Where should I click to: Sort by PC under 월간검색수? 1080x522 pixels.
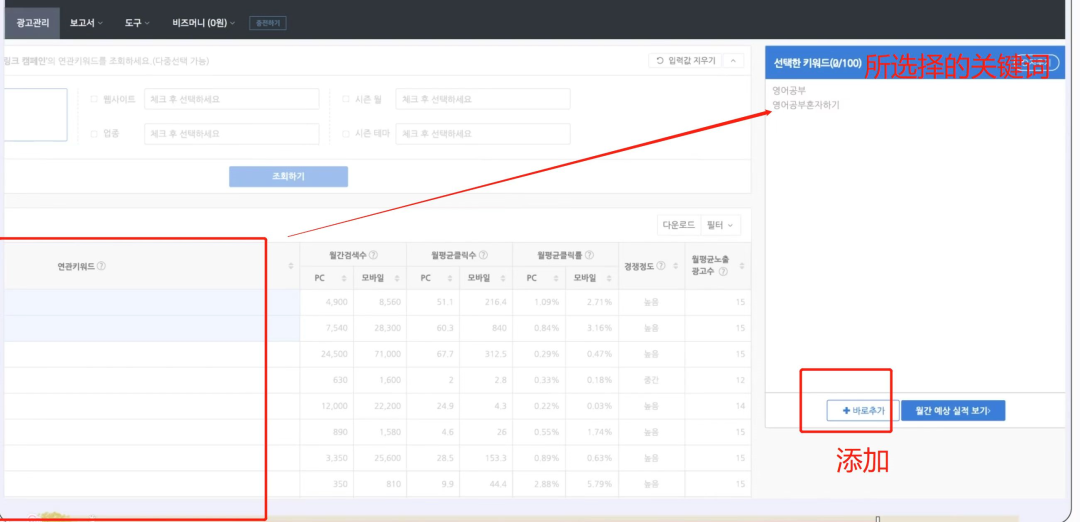[x=344, y=278]
